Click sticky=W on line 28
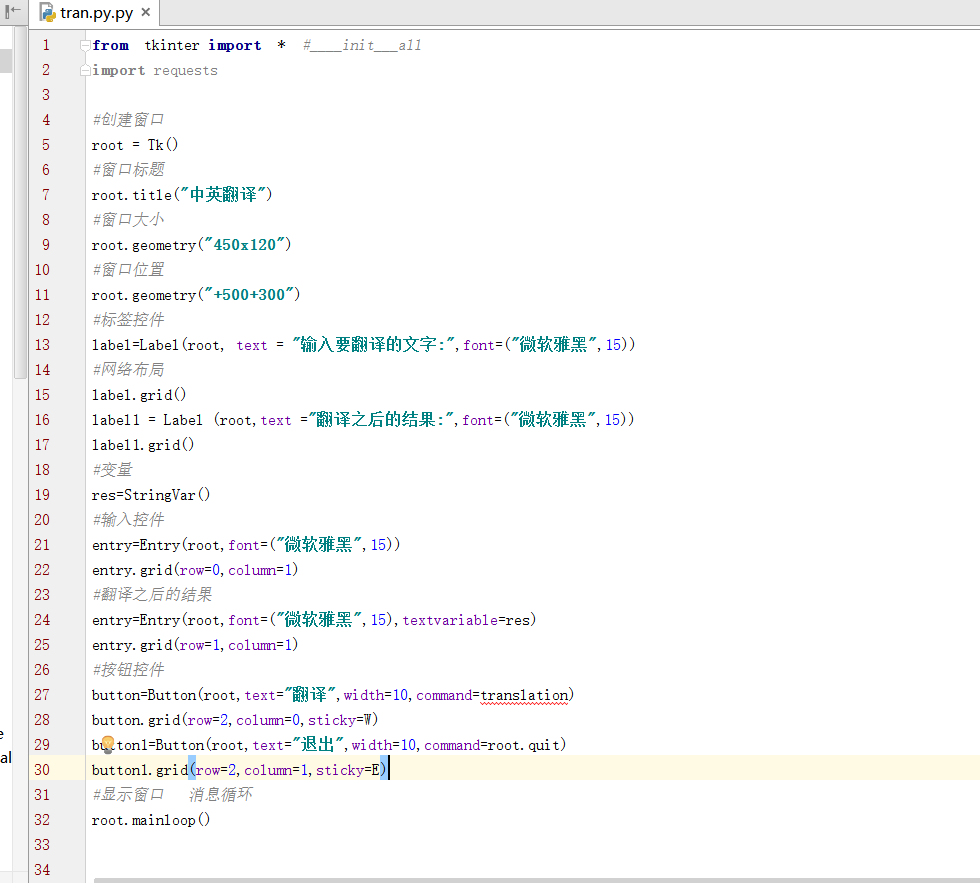Image resolution: width=980 pixels, height=883 pixels. 339,720
